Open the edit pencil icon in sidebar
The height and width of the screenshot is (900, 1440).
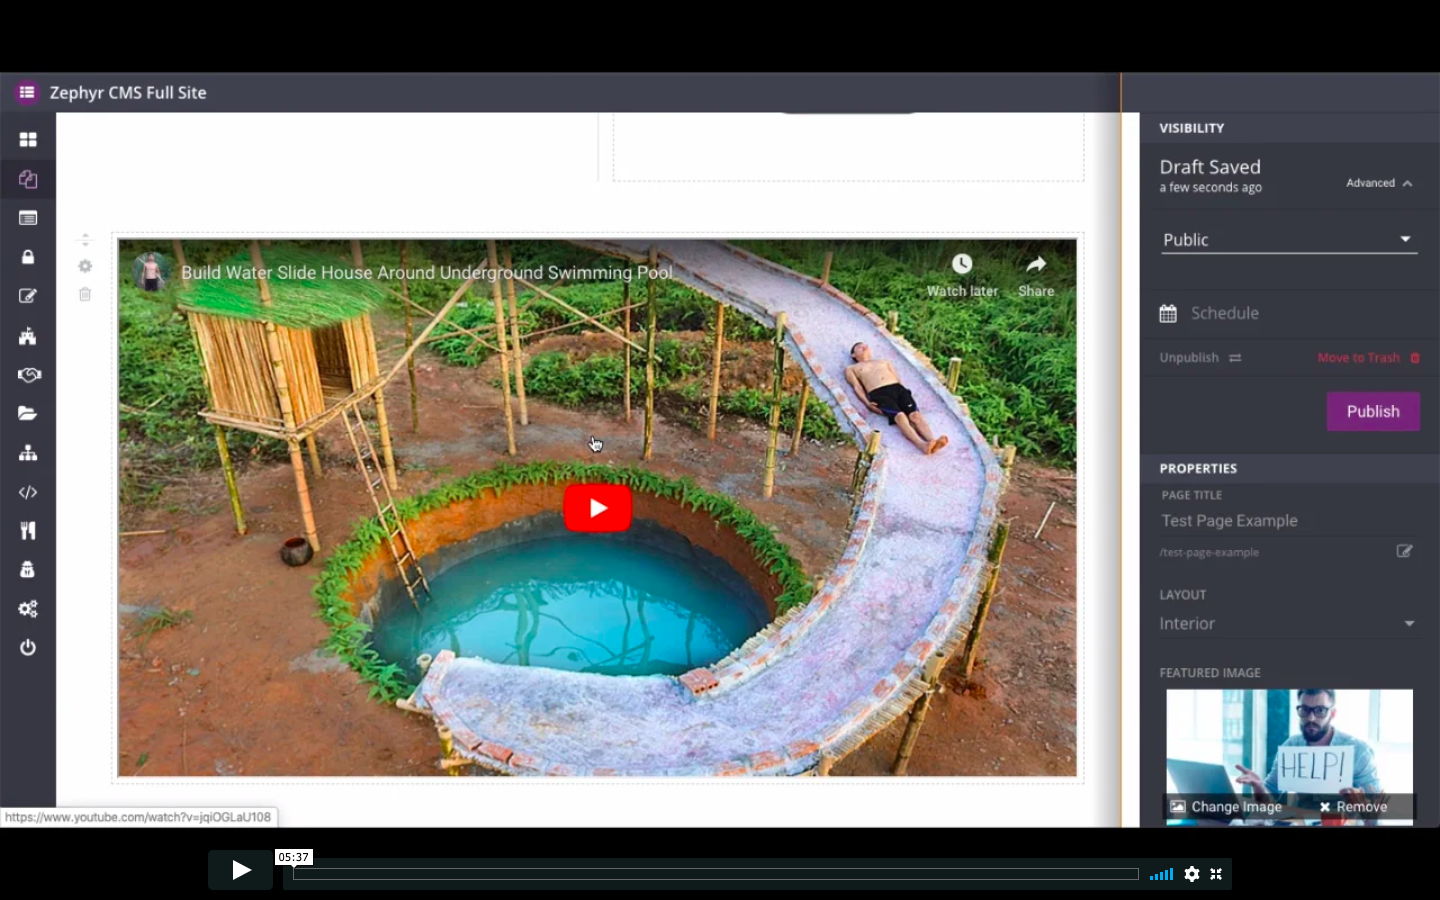coord(28,296)
